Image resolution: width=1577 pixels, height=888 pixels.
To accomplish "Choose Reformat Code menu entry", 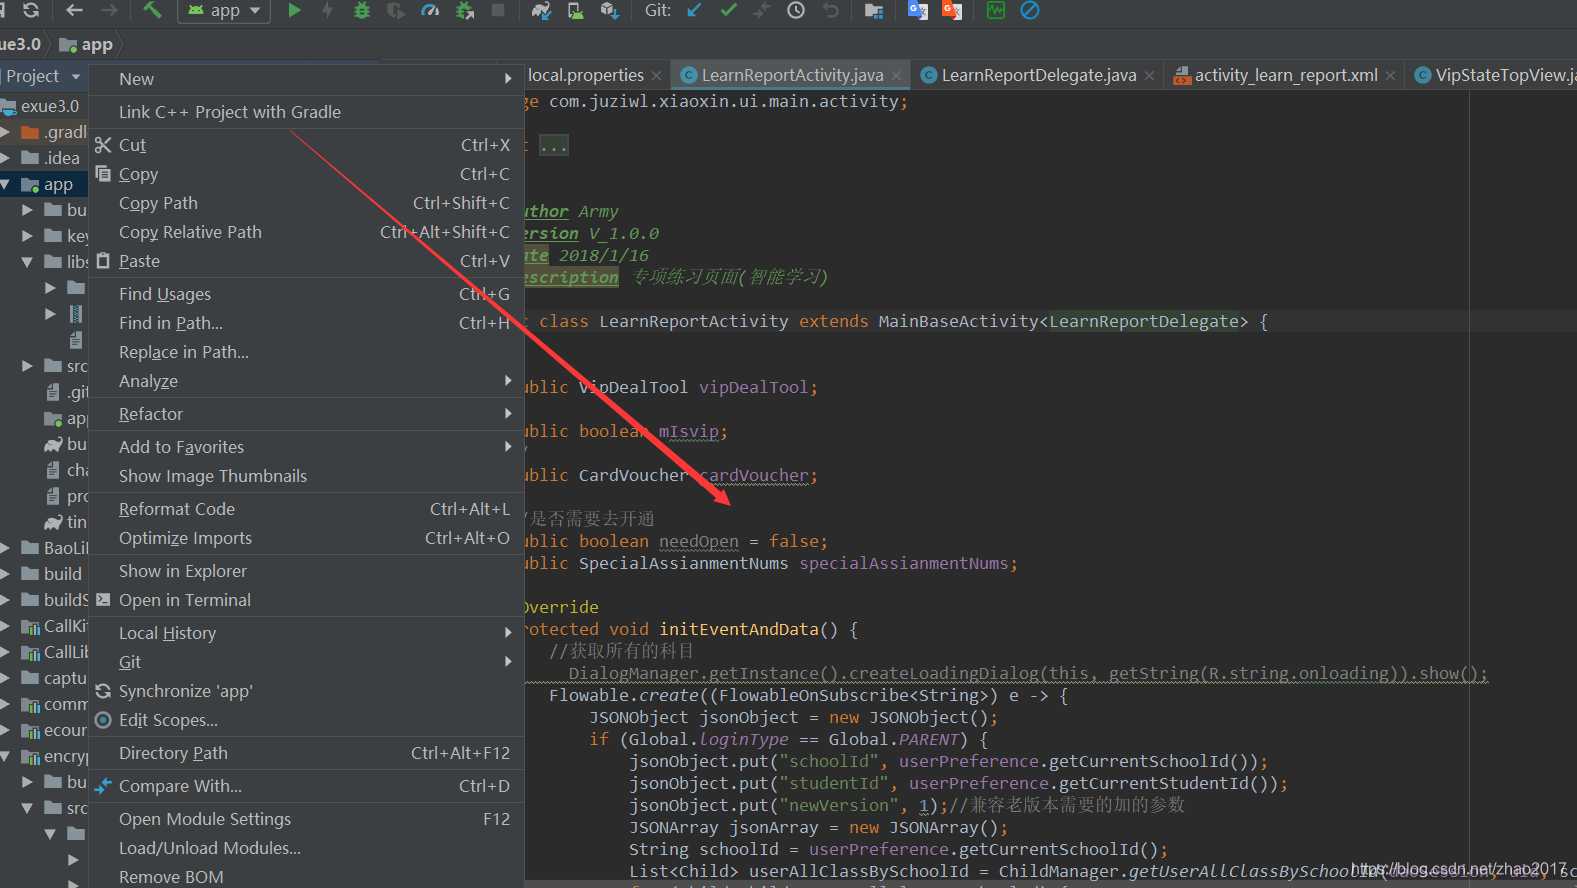I will coord(306,509).
